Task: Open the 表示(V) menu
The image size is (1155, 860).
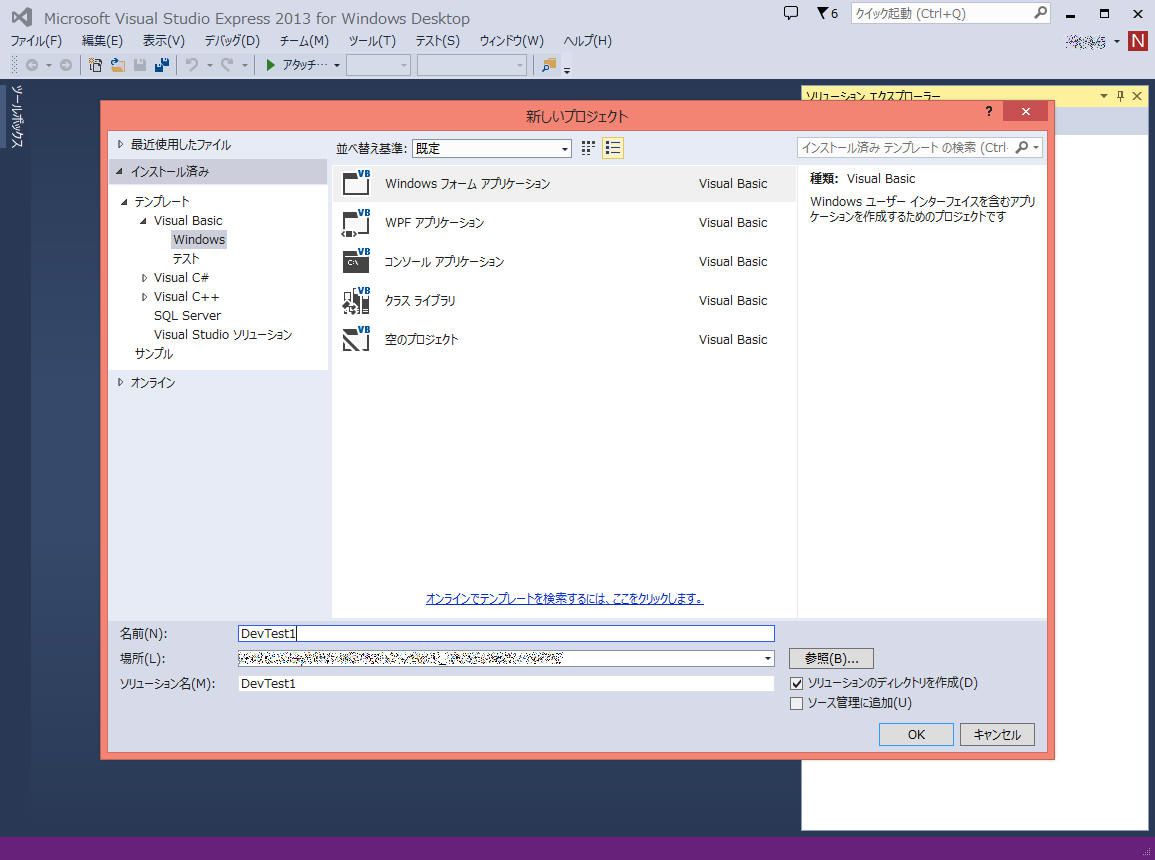Action: pos(164,40)
